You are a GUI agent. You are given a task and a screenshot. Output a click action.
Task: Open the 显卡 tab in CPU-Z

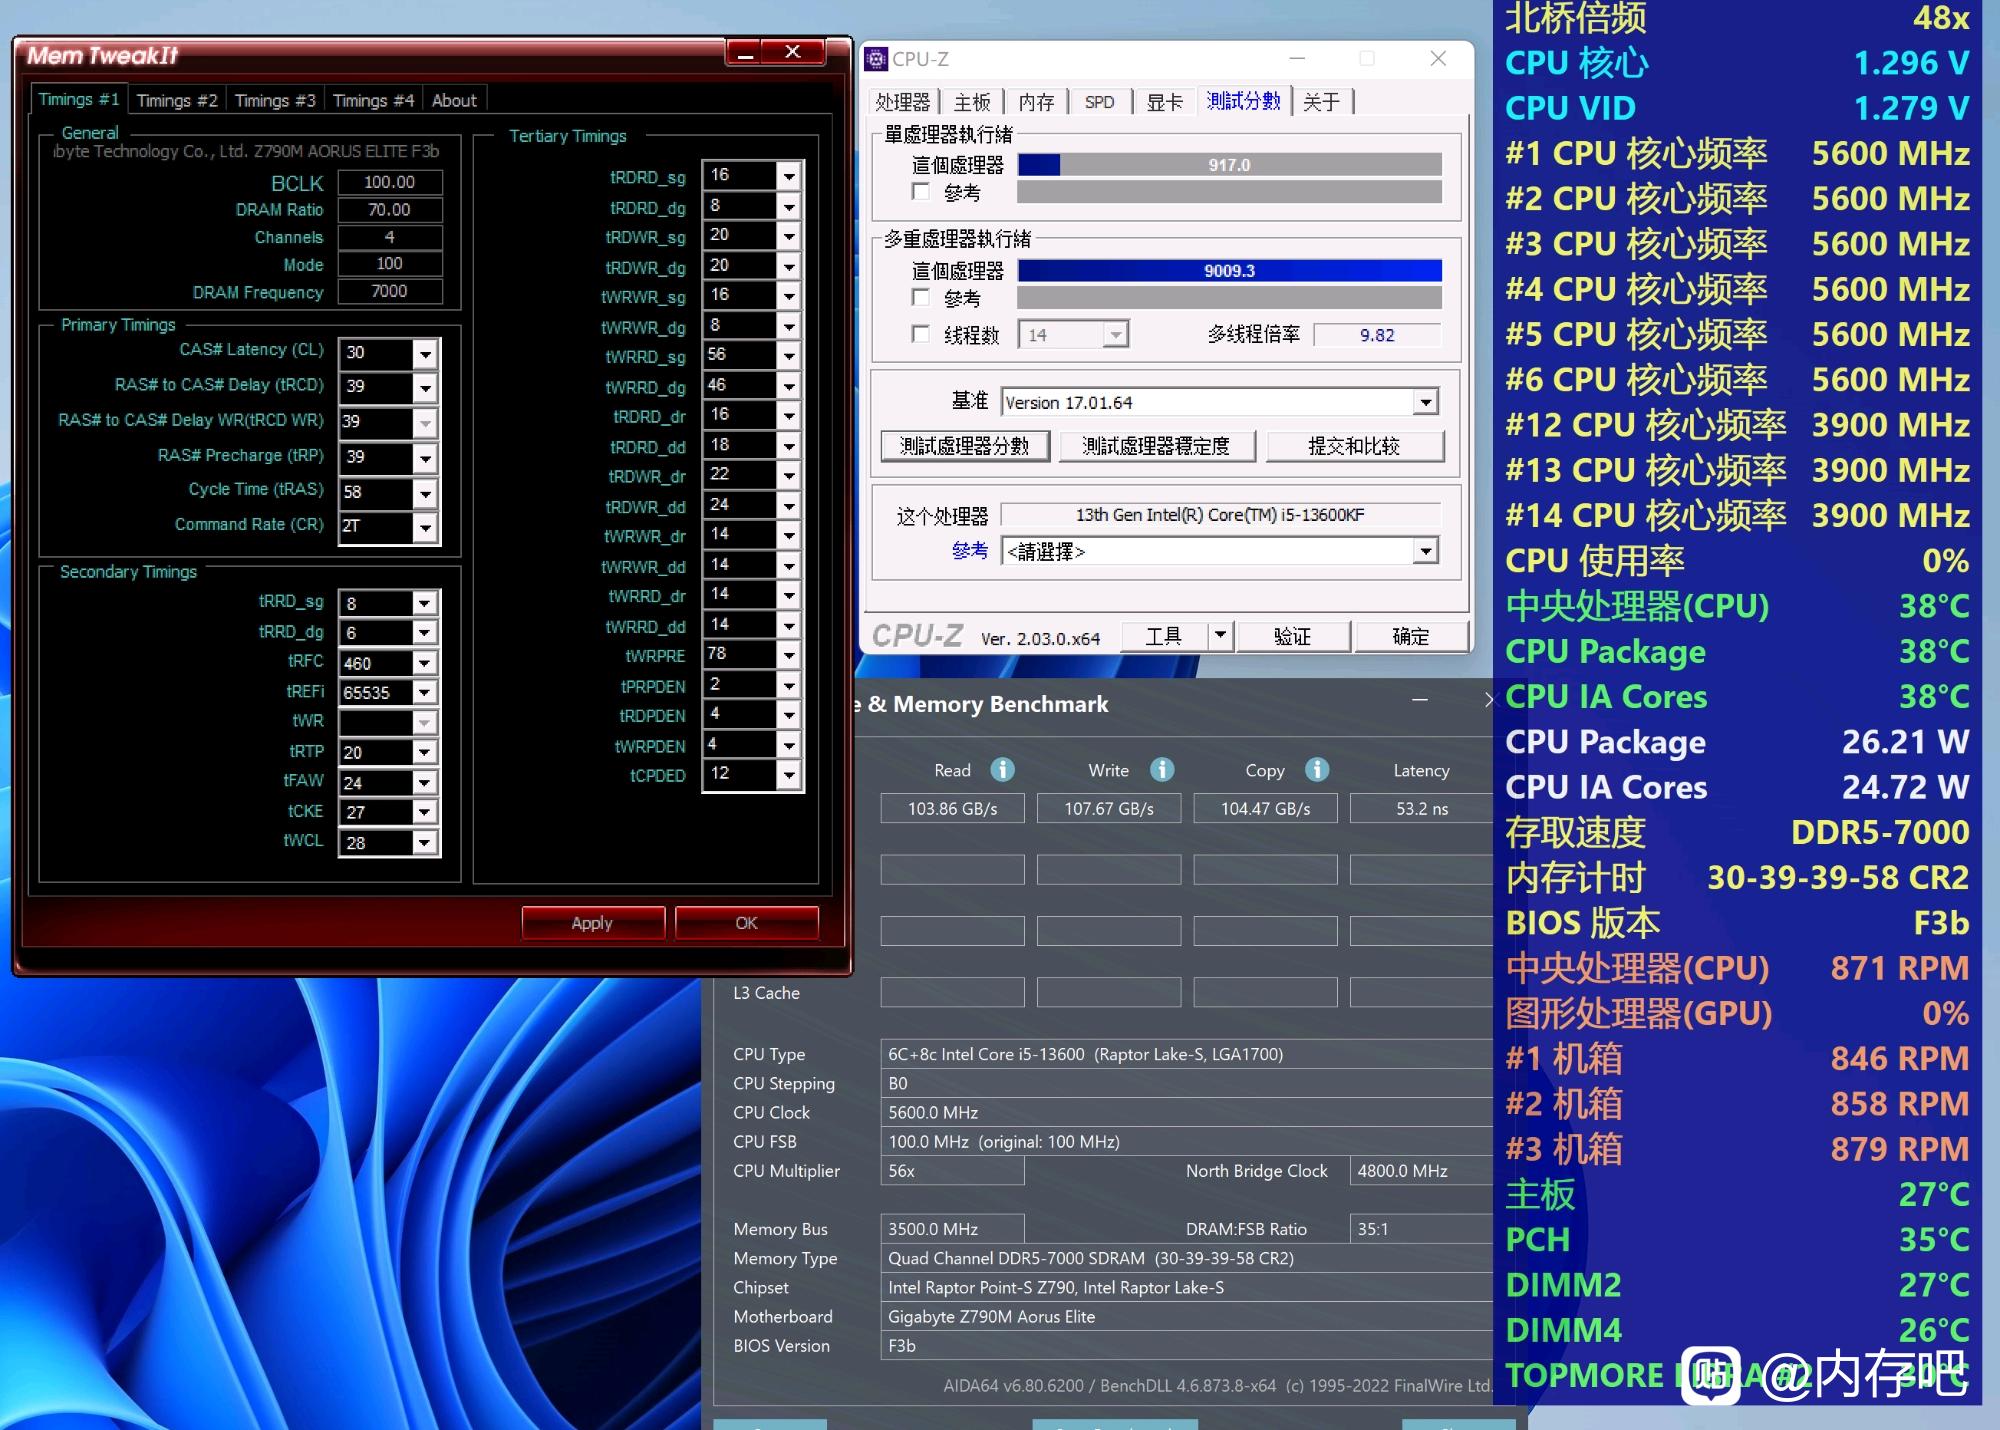[x=1164, y=102]
